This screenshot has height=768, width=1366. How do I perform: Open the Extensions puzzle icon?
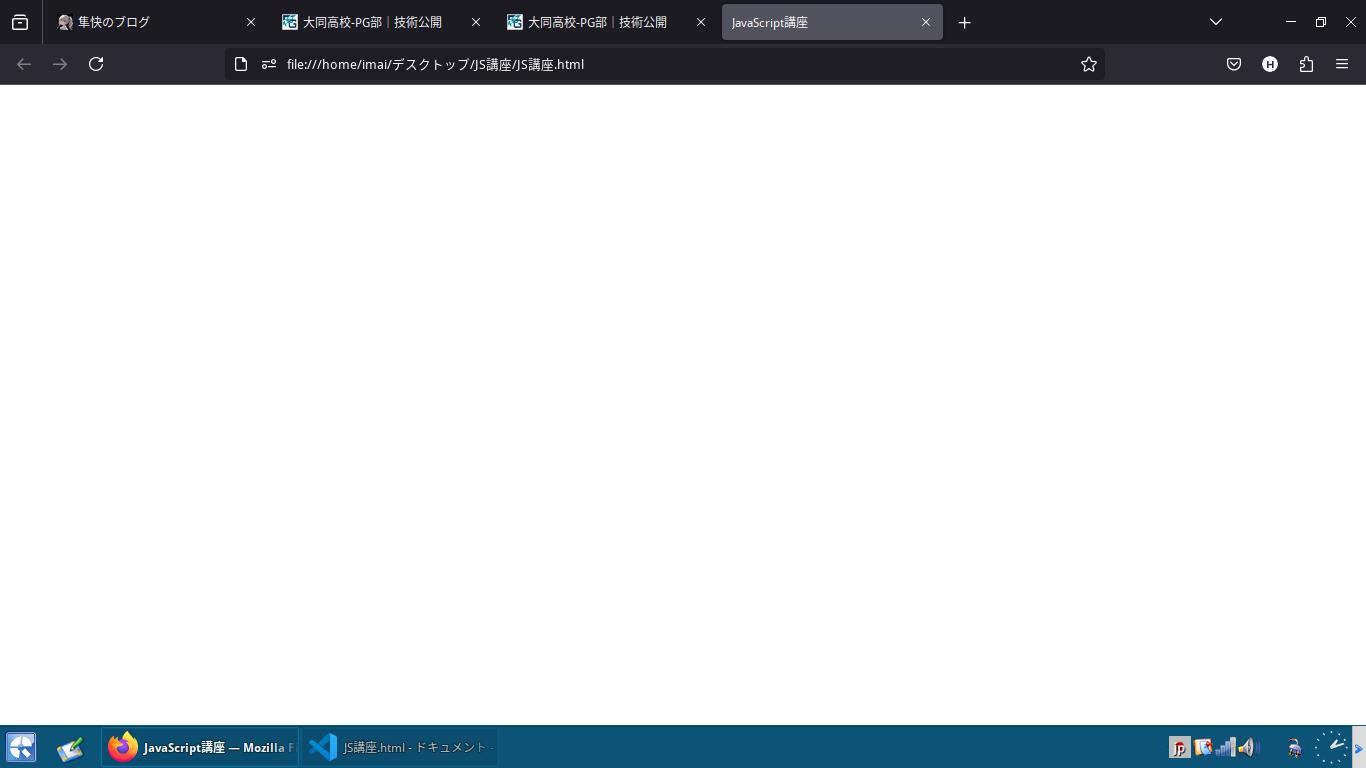[1306, 64]
